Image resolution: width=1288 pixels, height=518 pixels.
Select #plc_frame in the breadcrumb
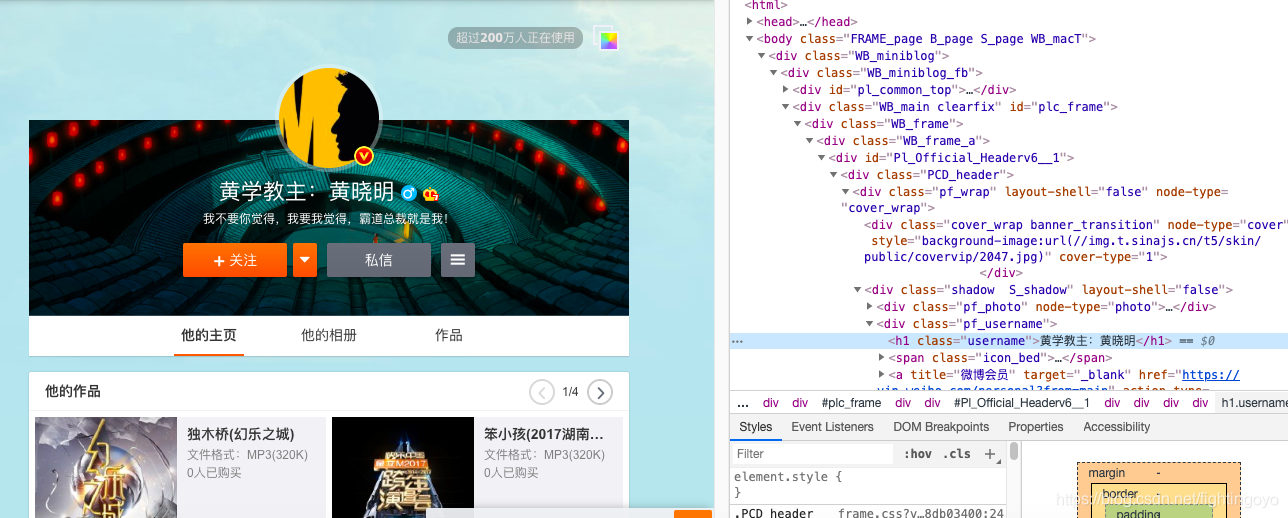tap(852, 403)
